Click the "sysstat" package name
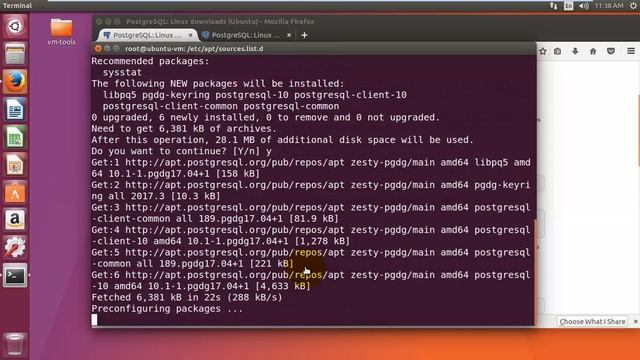The image size is (640, 360). [x=122, y=73]
